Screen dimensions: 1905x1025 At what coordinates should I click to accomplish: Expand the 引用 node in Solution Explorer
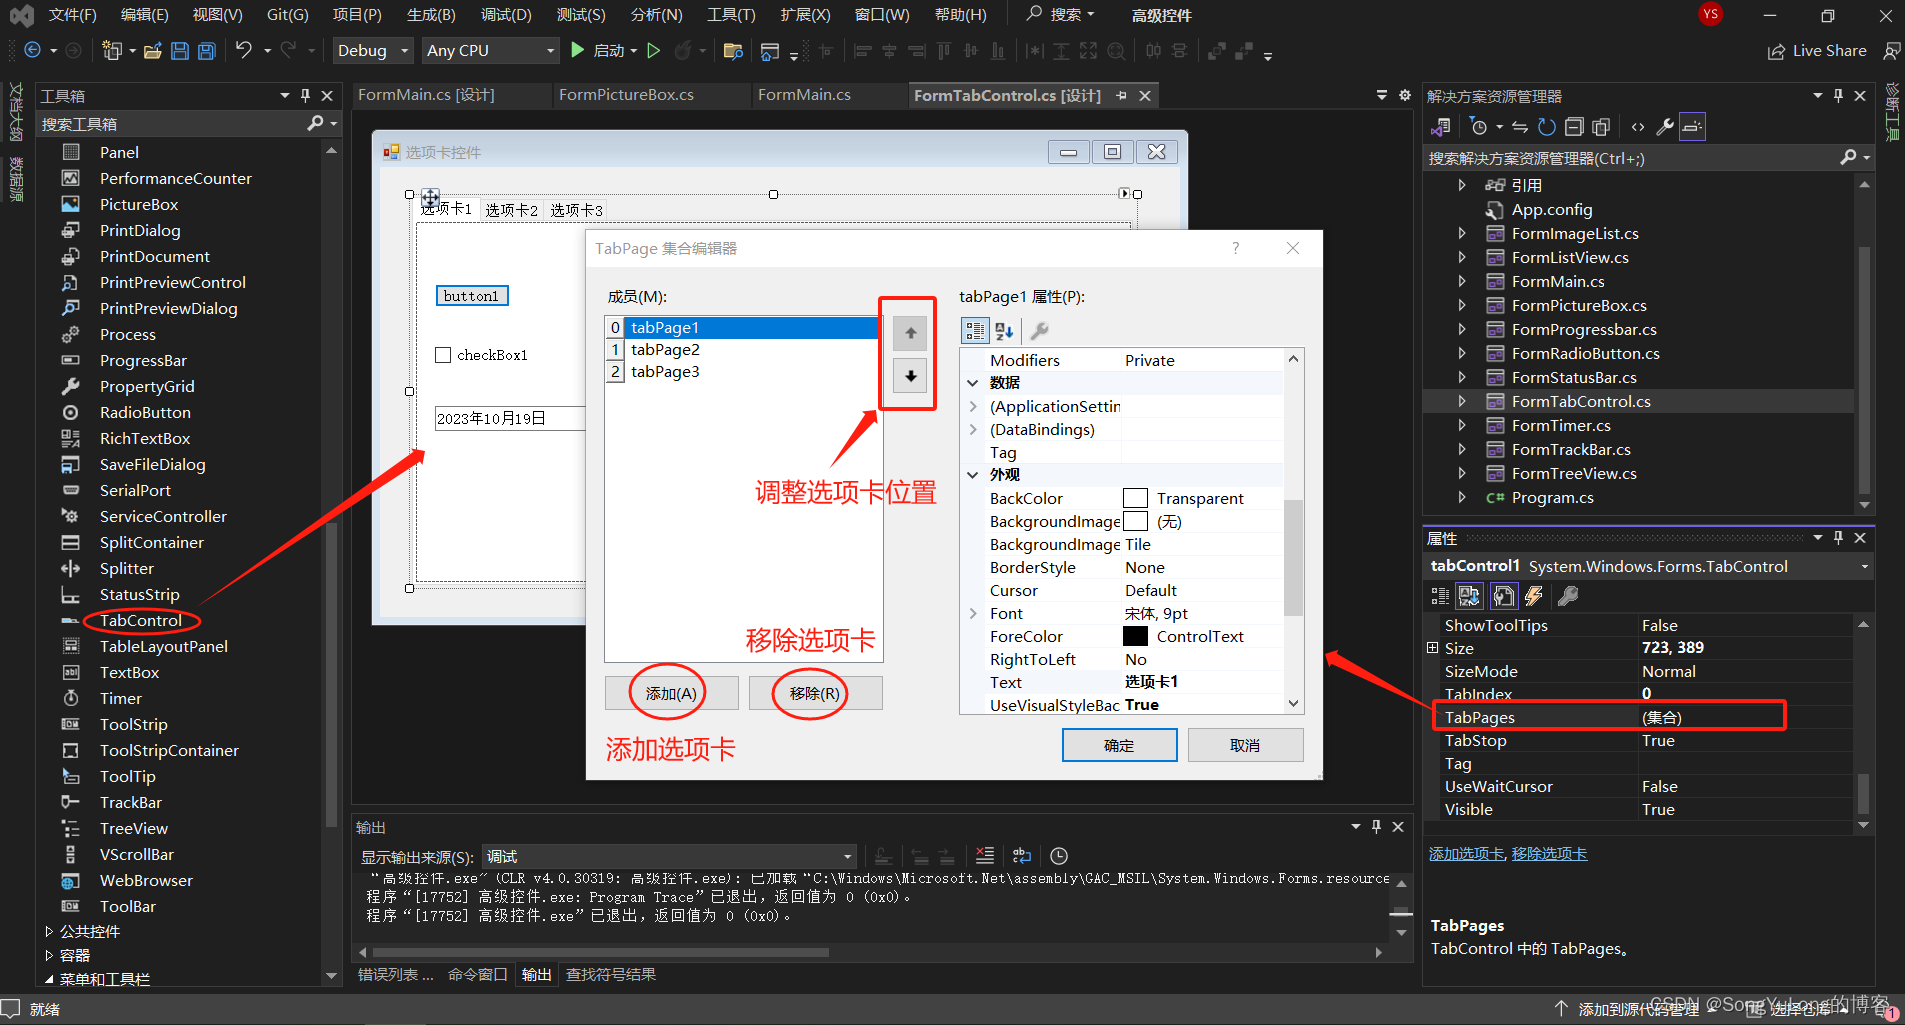tap(1462, 185)
